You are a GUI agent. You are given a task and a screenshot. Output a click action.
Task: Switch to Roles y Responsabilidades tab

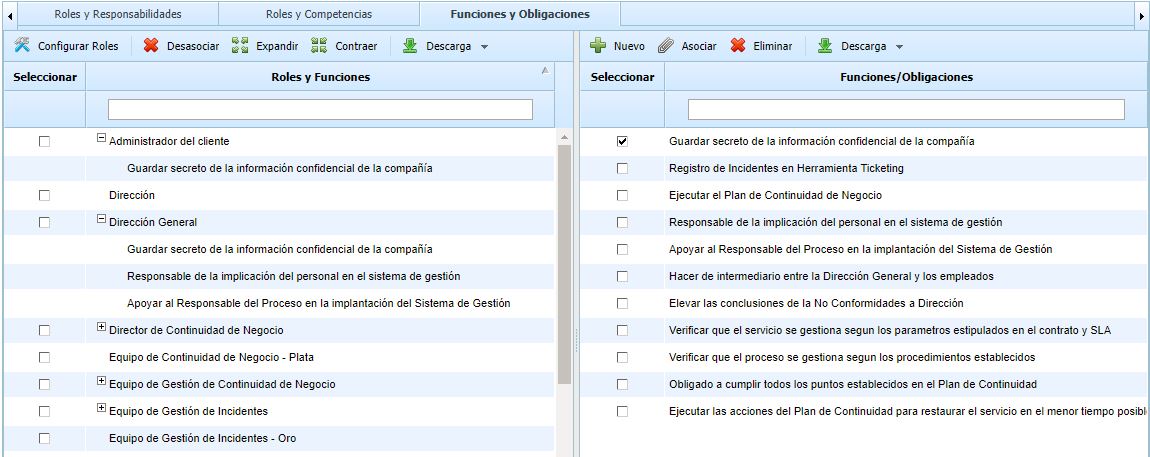(117, 15)
